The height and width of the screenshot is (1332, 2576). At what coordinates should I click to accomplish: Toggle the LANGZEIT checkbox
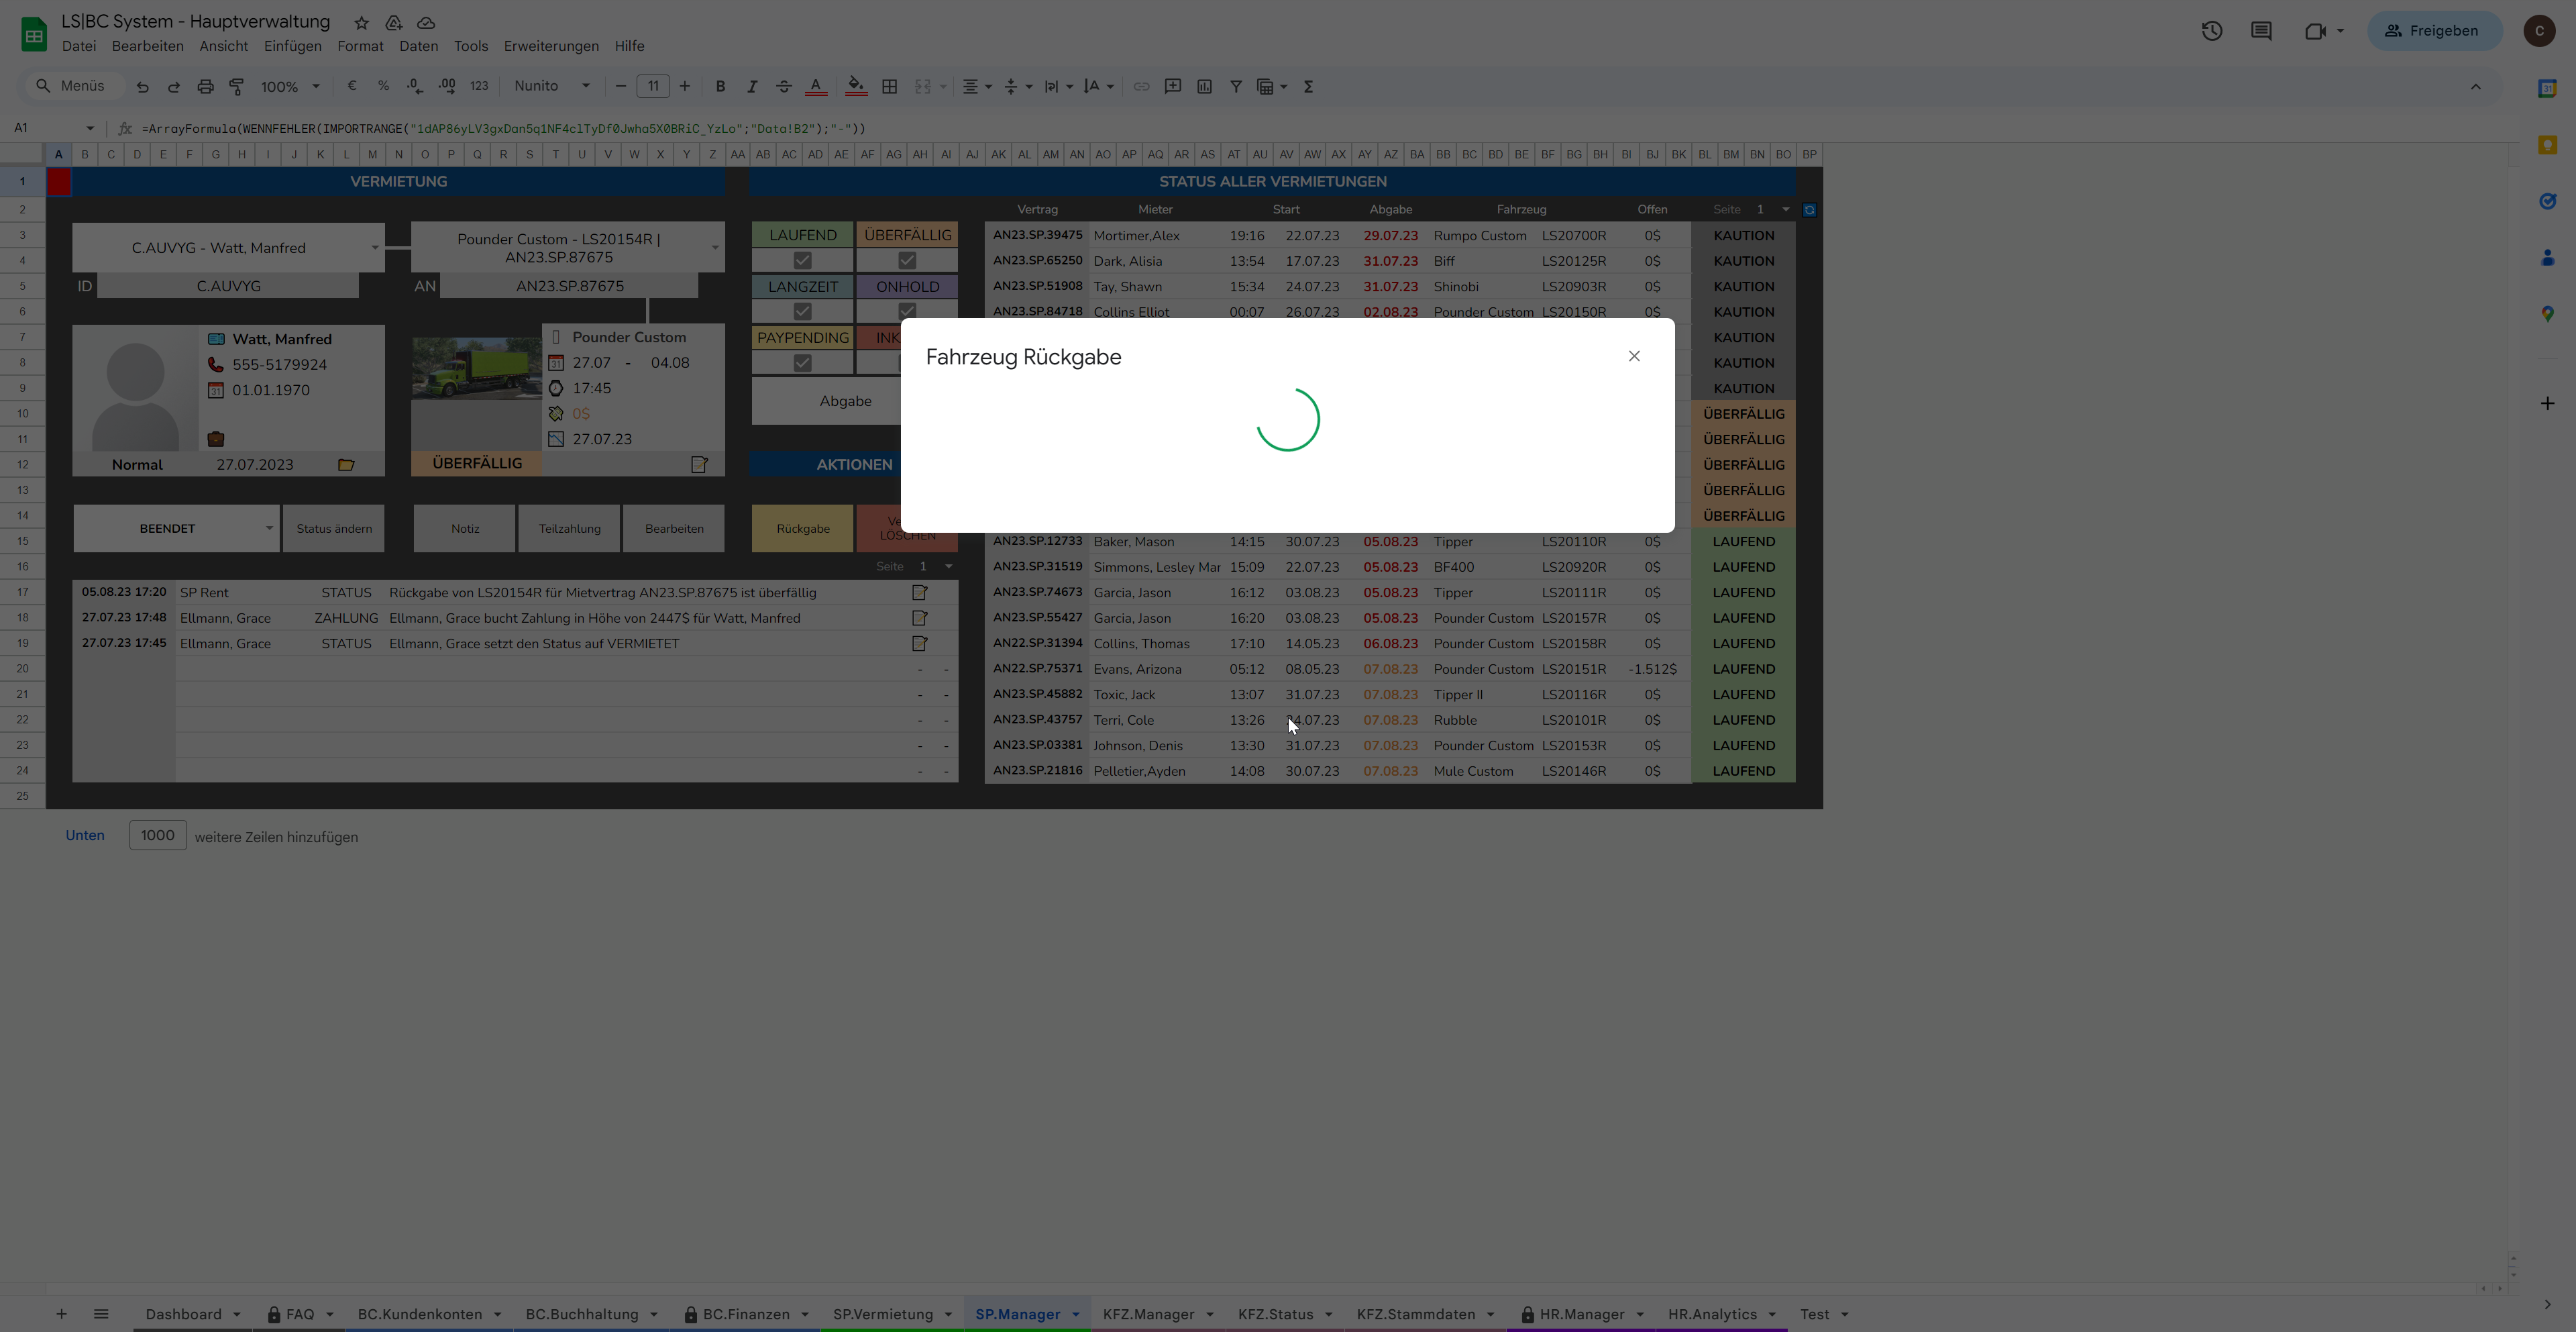(x=802, y=312)
